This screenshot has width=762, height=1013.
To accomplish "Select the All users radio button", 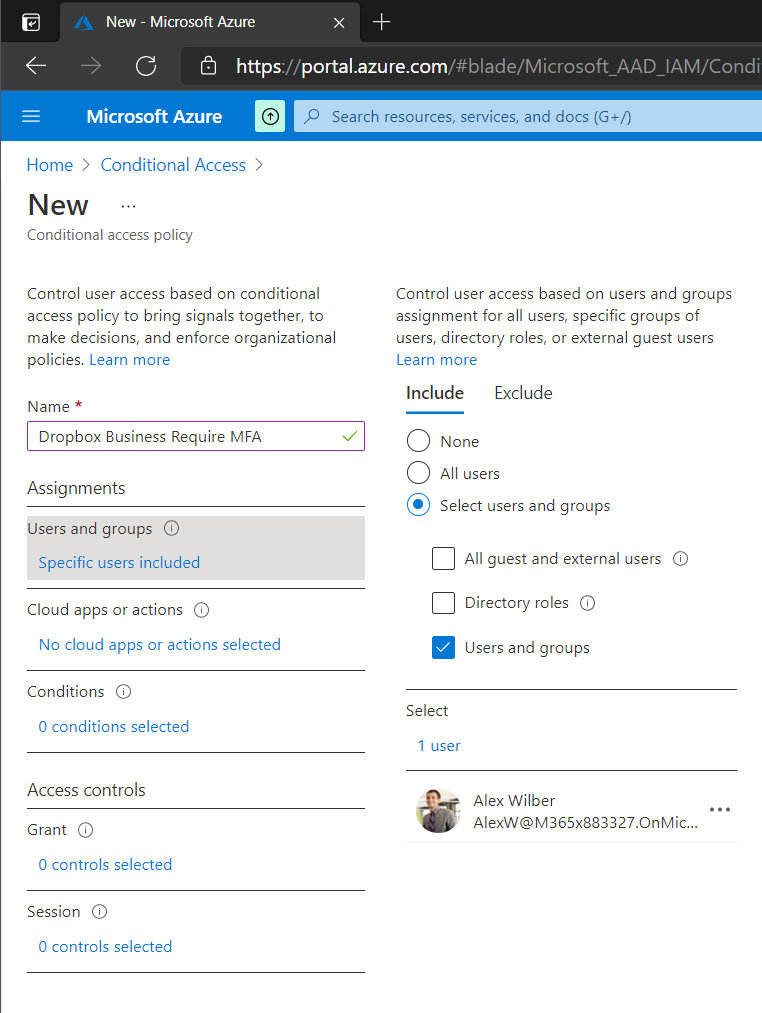I will (x=418, y=473).
